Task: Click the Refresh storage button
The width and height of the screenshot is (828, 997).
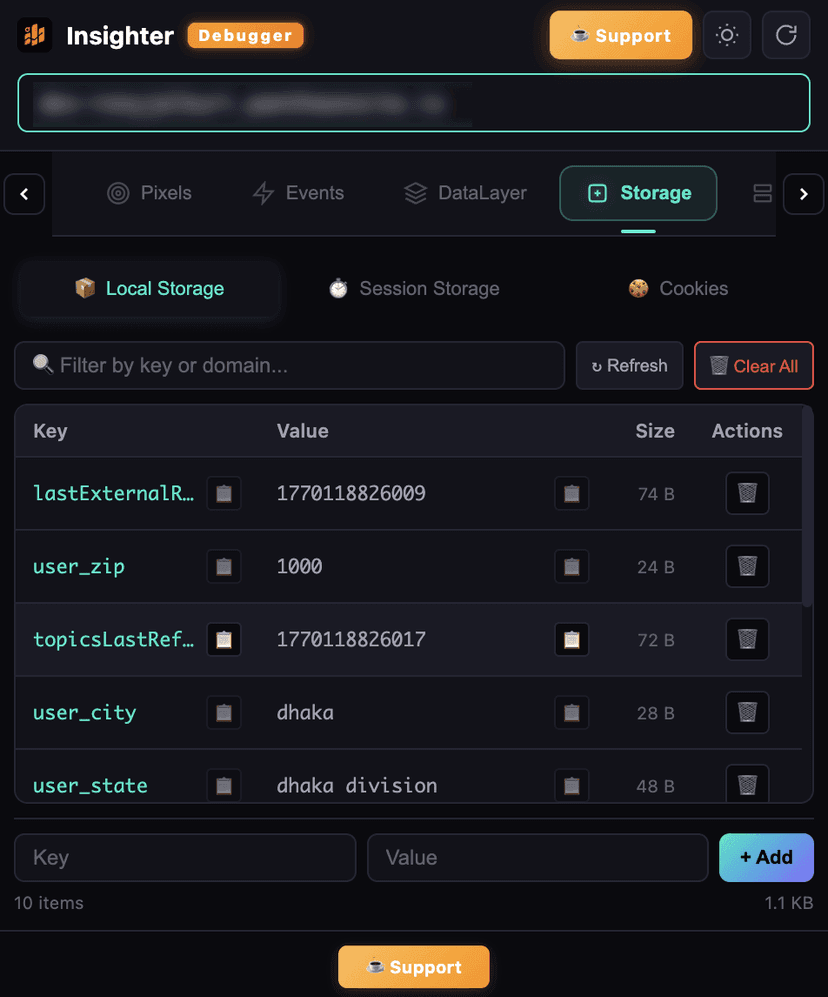Action: 629,366
